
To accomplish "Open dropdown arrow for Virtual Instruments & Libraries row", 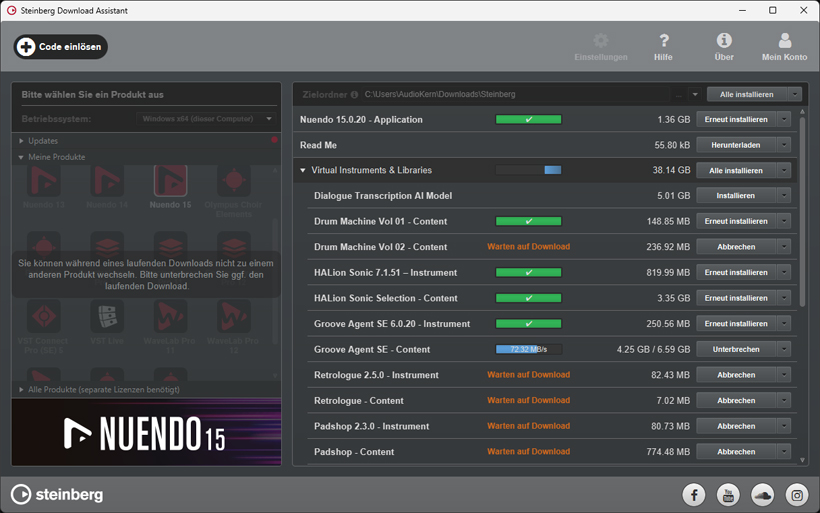I will point(784,170).
